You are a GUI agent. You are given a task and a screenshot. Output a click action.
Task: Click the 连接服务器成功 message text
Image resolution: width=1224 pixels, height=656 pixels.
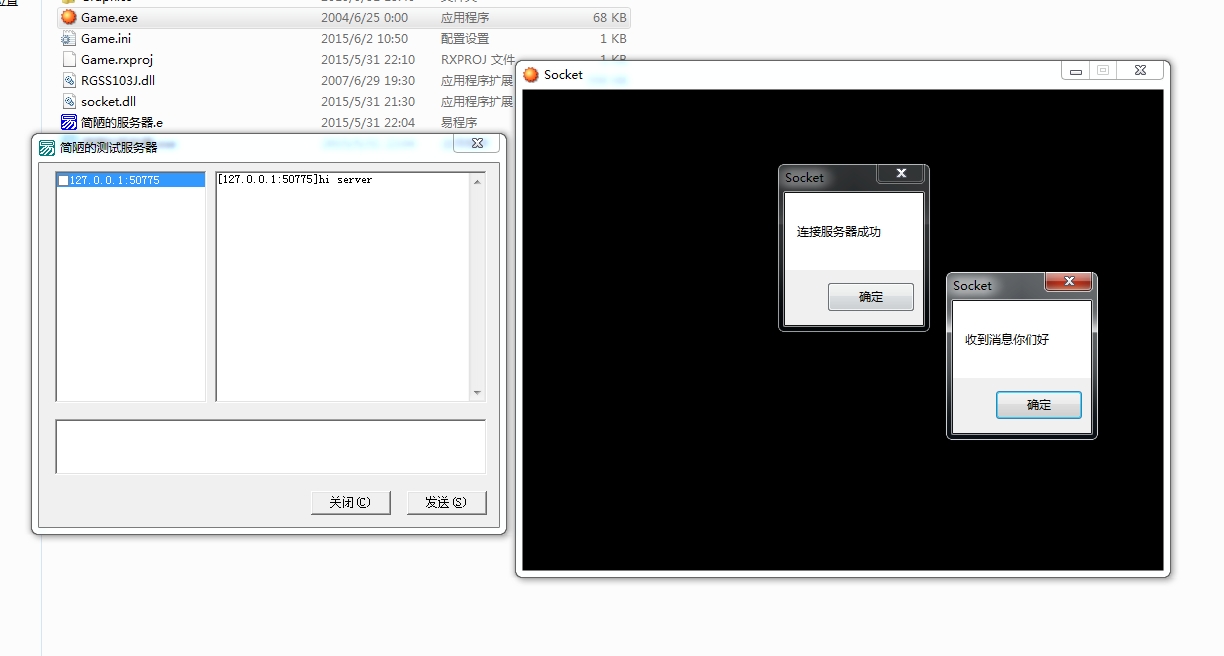click(x=839, y=232)
